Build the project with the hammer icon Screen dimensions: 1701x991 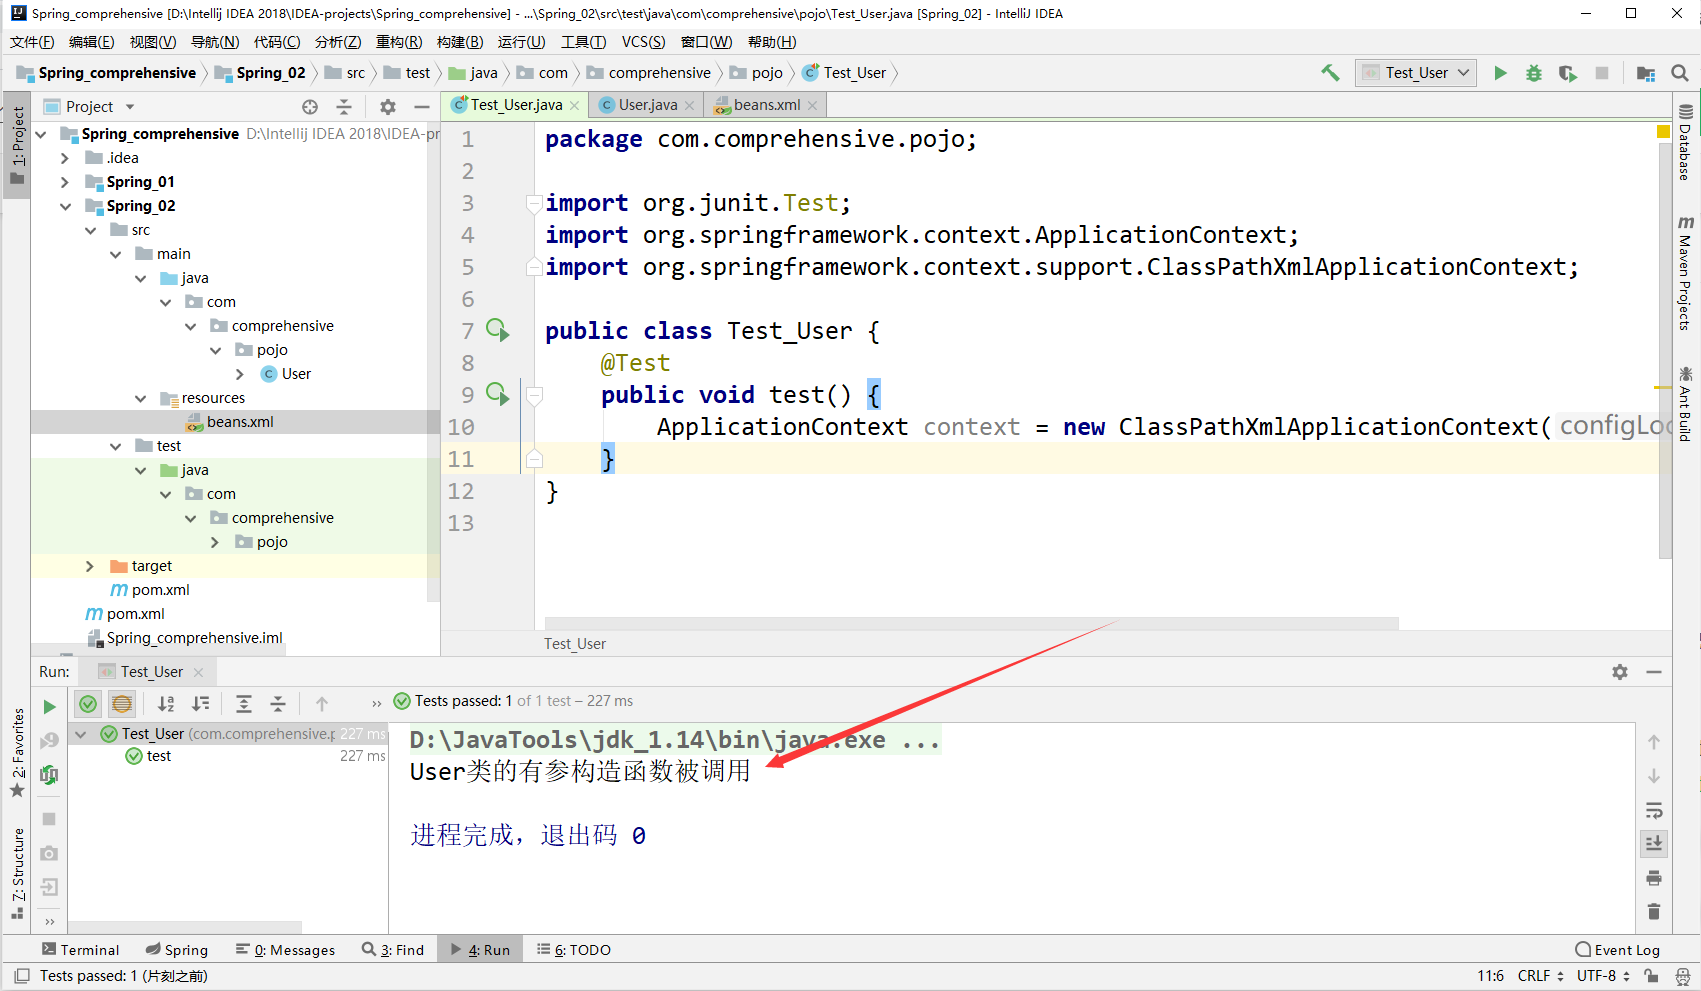tap(1330, 72)
